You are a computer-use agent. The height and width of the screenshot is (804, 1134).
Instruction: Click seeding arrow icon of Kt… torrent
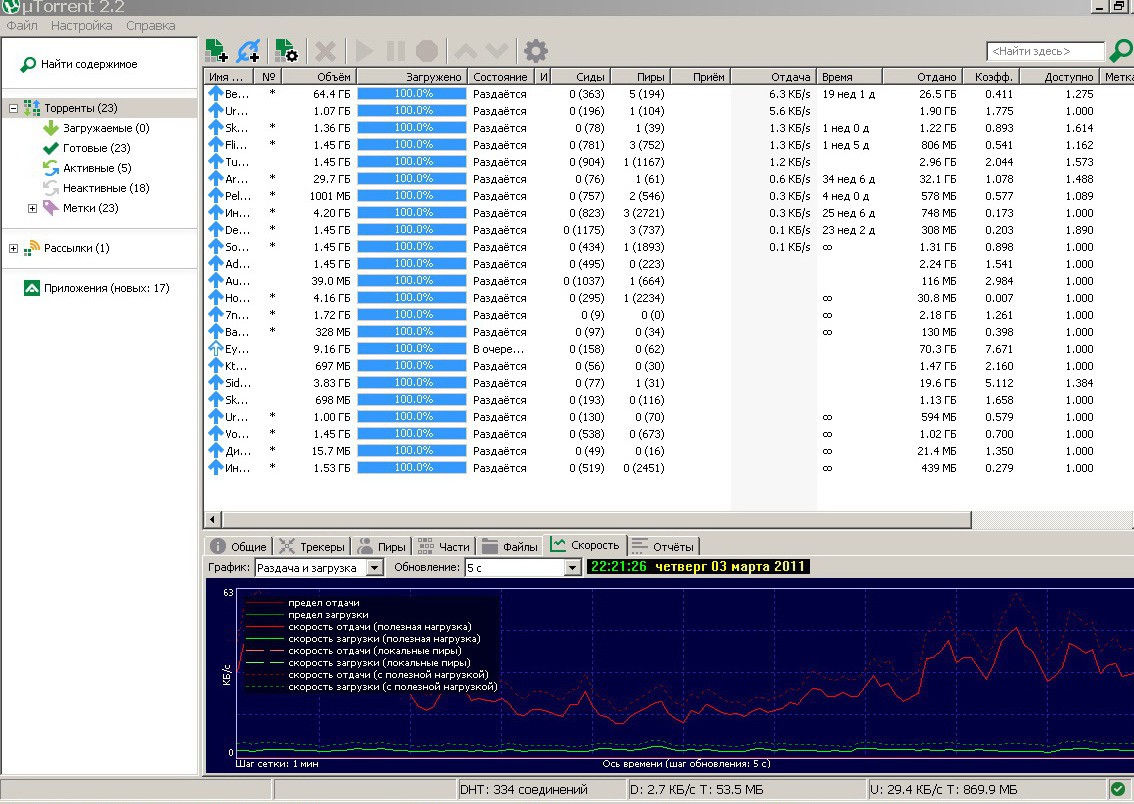pos(216,366)
